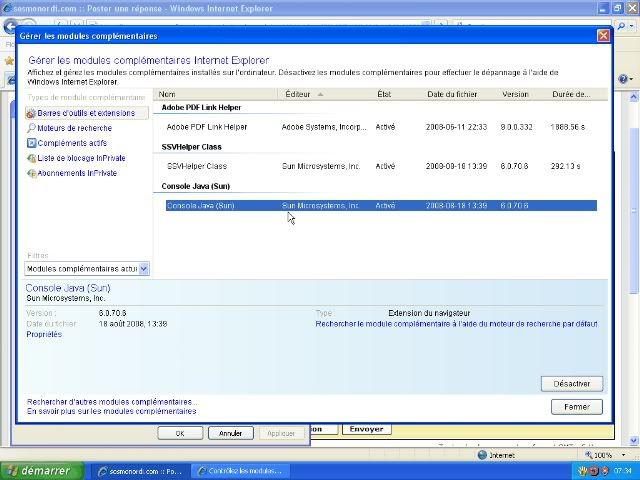Close the Gérer les modules complémentaires dialog

coord(603,36)
